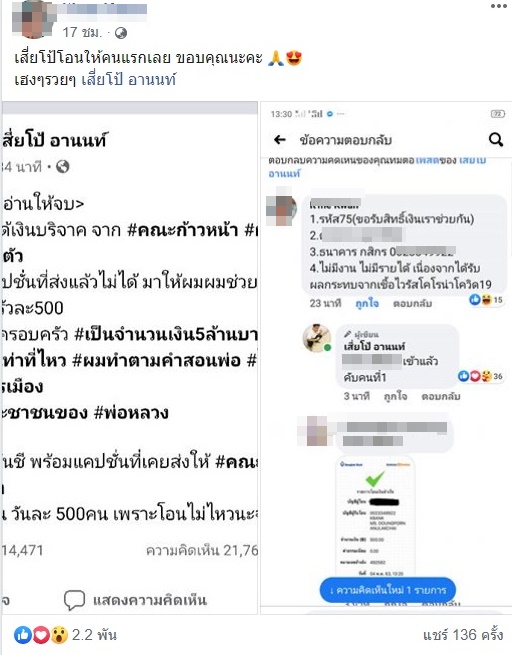Open the reactions on the เสี่ยโป้ อานนท์ reply showing 36
This screenshot has height=655, width=512.
pos(480,376)
